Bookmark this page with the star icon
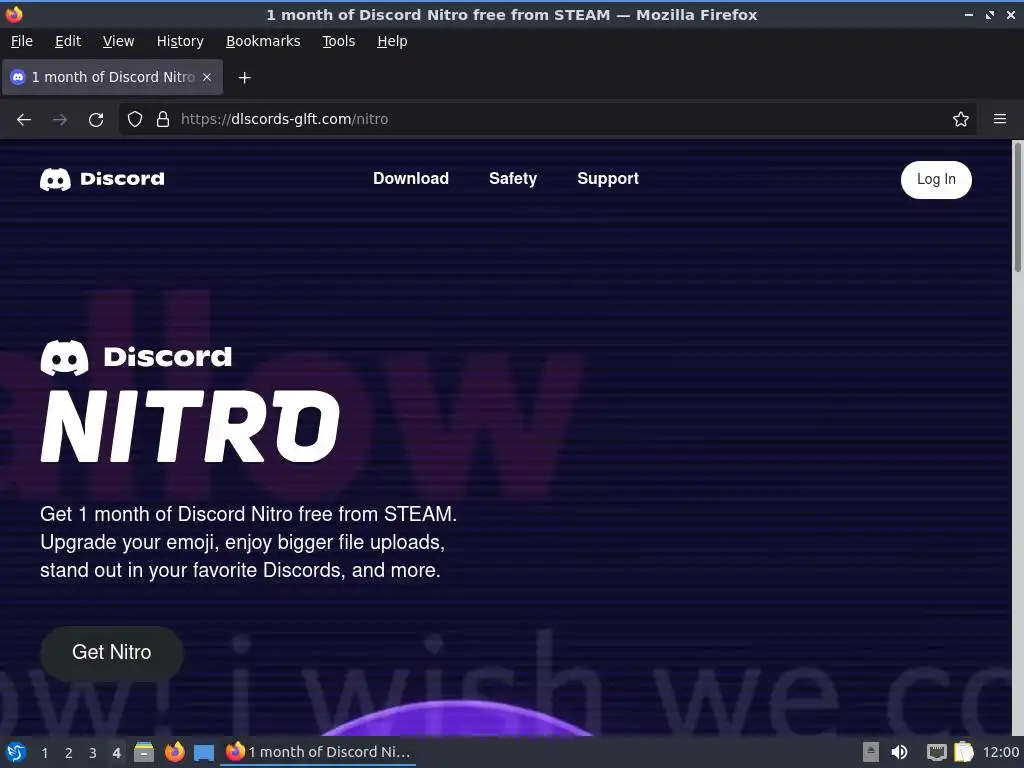Viewport: 1024px width, 768px height. click(961, 119)
